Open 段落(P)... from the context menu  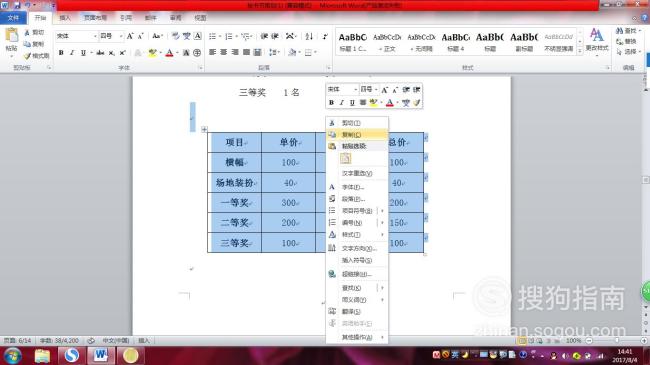pos(357,199)
